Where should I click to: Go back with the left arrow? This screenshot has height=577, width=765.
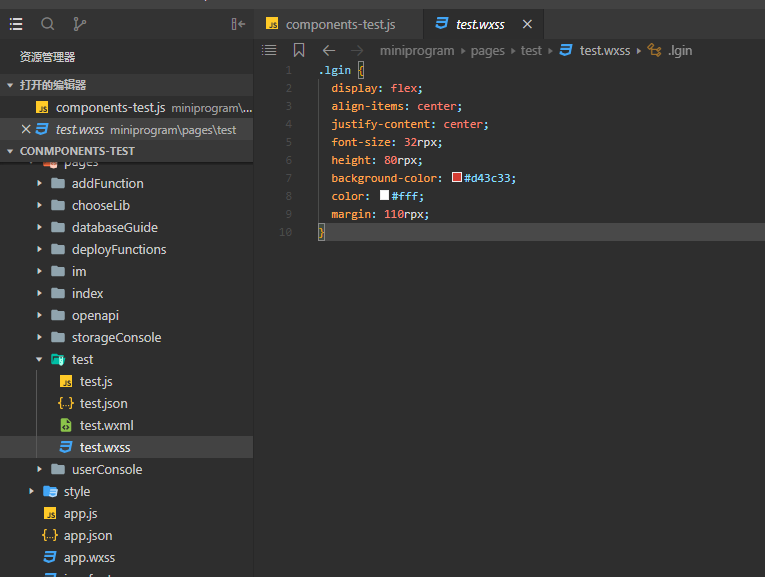tap(329, 50)
